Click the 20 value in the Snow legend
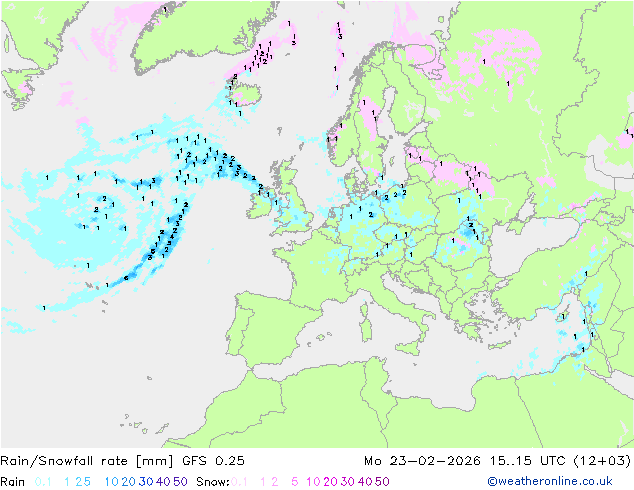This screenshot has height=490, width=634. (330, 482)
